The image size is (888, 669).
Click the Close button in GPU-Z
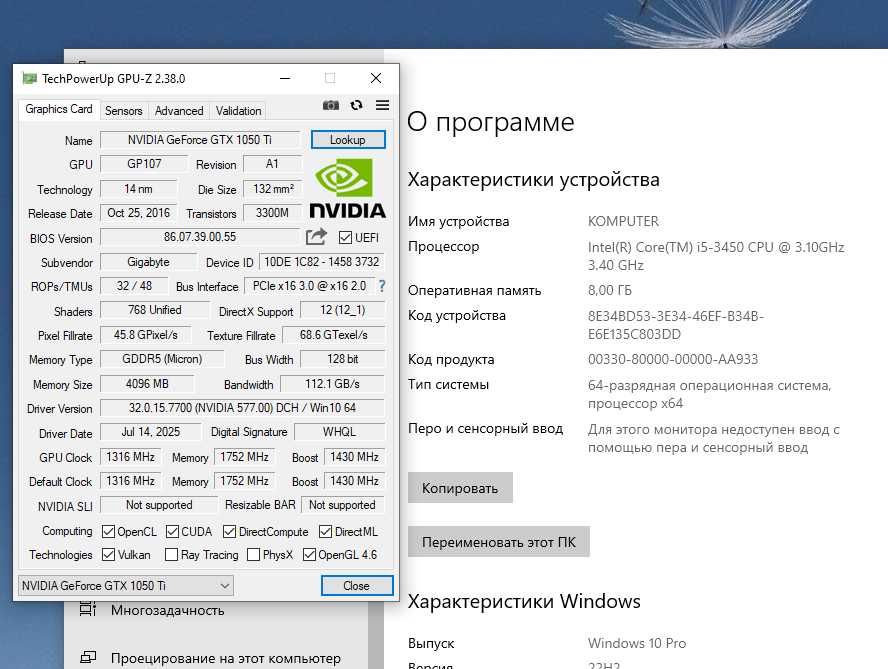pyautogui.click(x=356, y=586)
